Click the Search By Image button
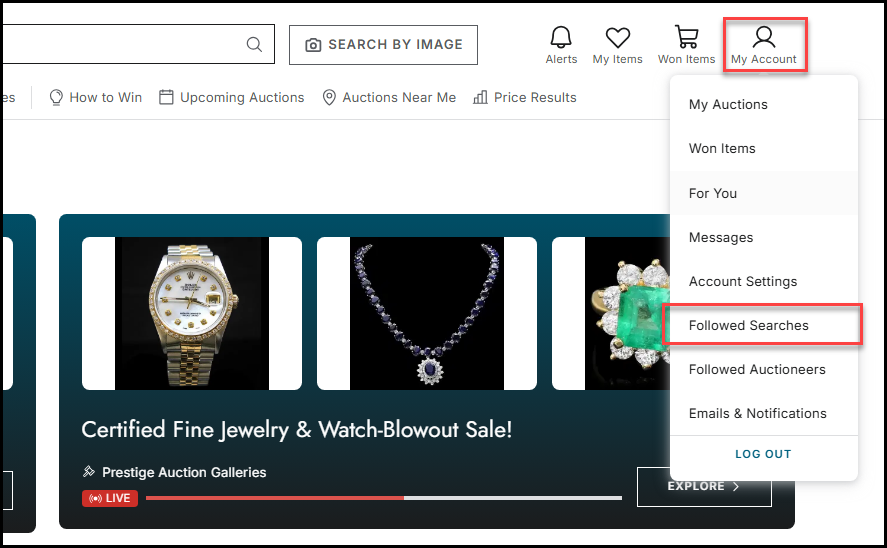887x548 pixels. 384,45
